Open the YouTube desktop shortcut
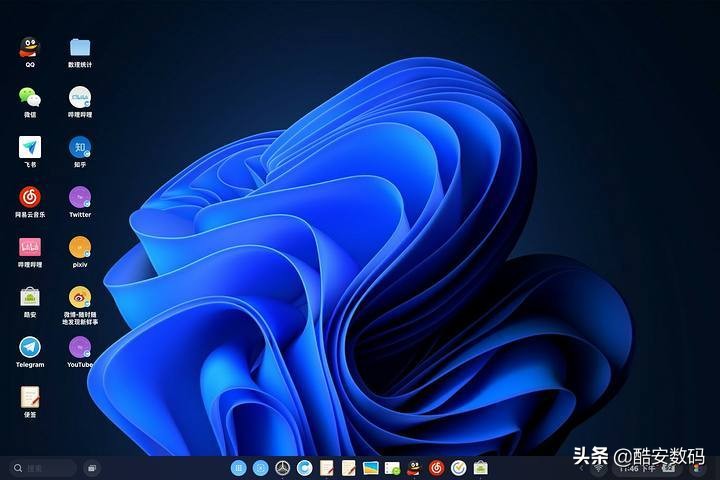 [80, 347]
